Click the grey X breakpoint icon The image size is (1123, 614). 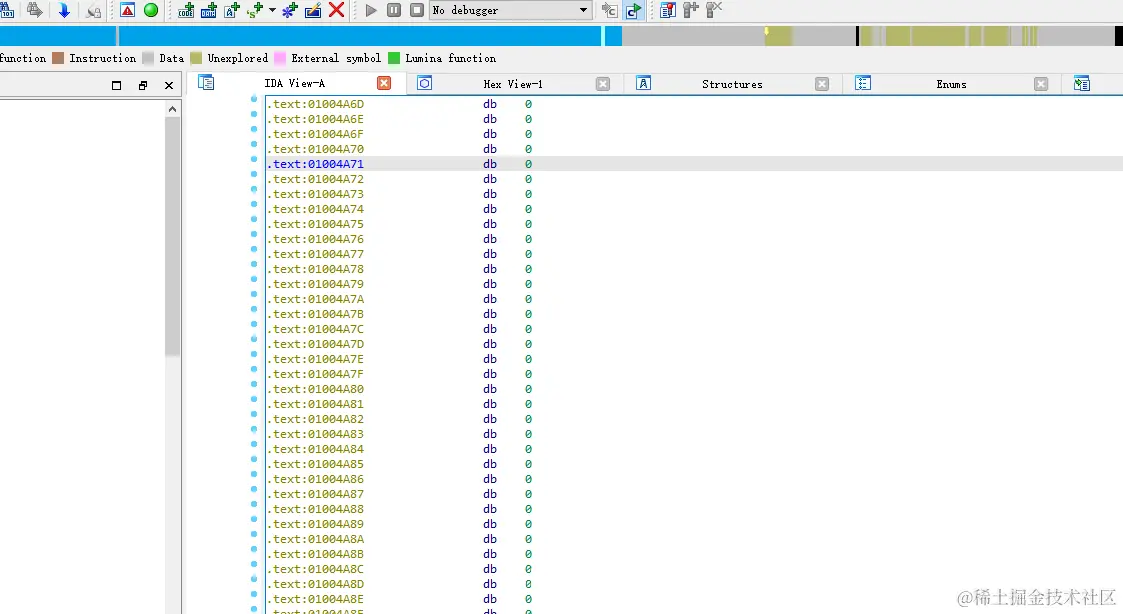click(714, 10)
